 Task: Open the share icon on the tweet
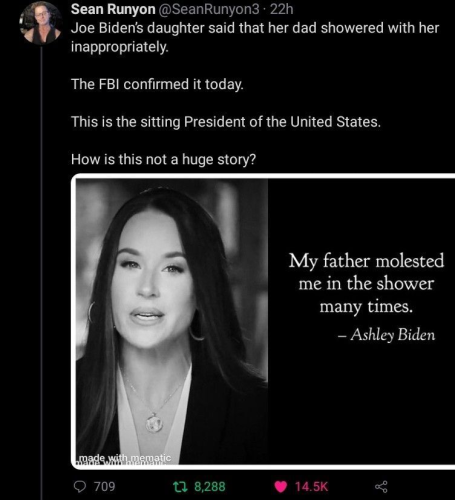381,487
